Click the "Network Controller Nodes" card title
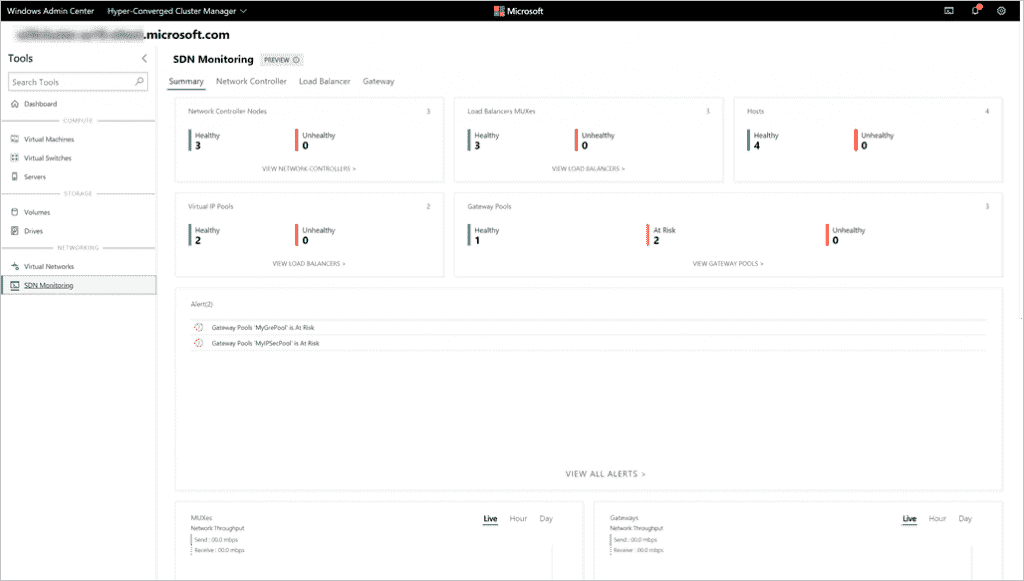Image resolution: width=1024 pixels, height=581 pixels. pyautogui.click(x=227, y=112)
